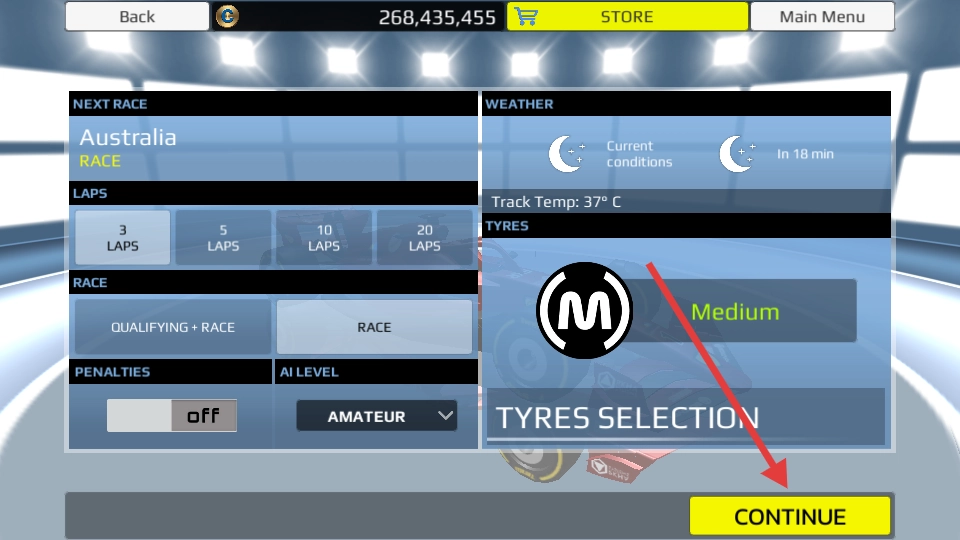Select the 3 Laps option
960x540 pixels.
pyautogui.click(x=122, y=238)
